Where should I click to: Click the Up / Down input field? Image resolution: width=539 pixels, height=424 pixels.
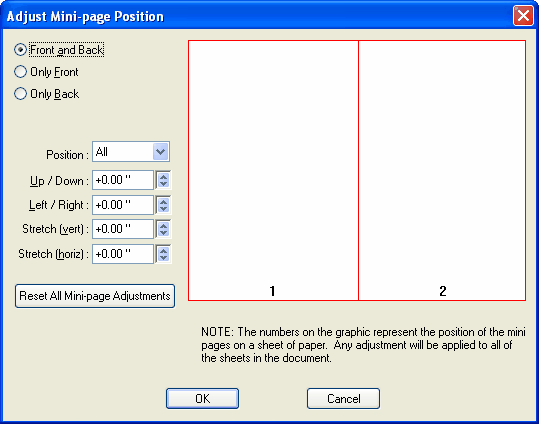pos(123,180)
